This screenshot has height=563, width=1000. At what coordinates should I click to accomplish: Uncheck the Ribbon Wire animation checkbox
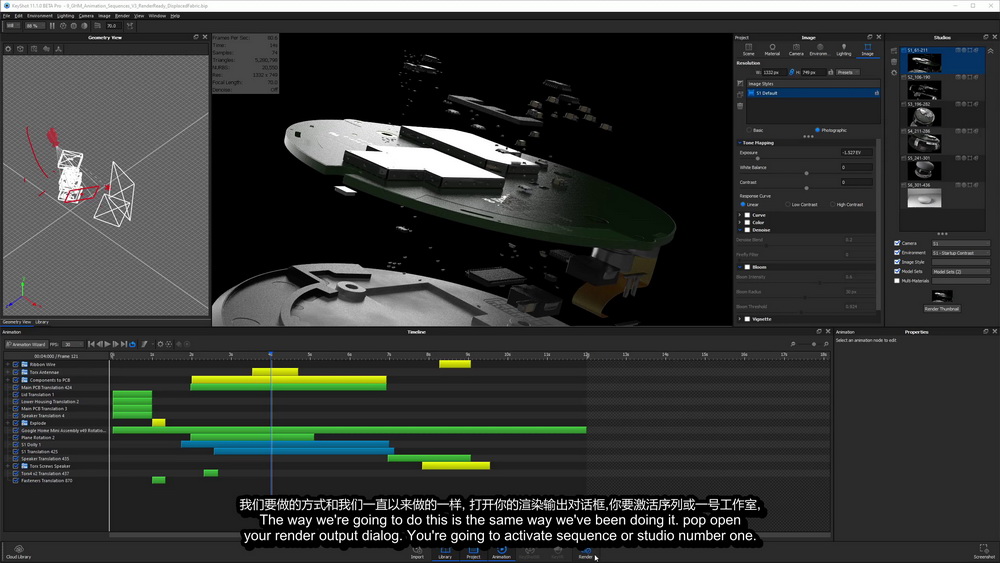pos(16,365)
